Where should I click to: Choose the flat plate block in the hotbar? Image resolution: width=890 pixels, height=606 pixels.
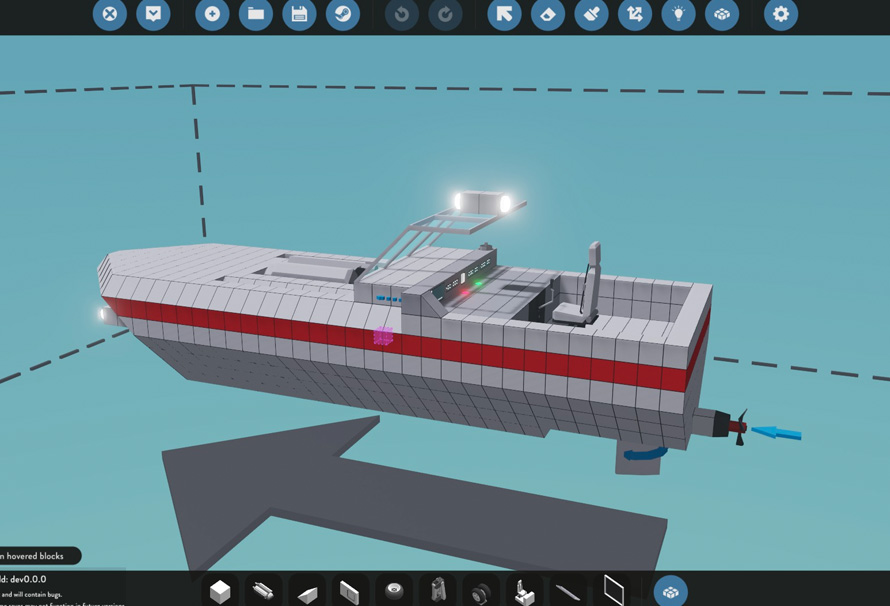point(350,591)
